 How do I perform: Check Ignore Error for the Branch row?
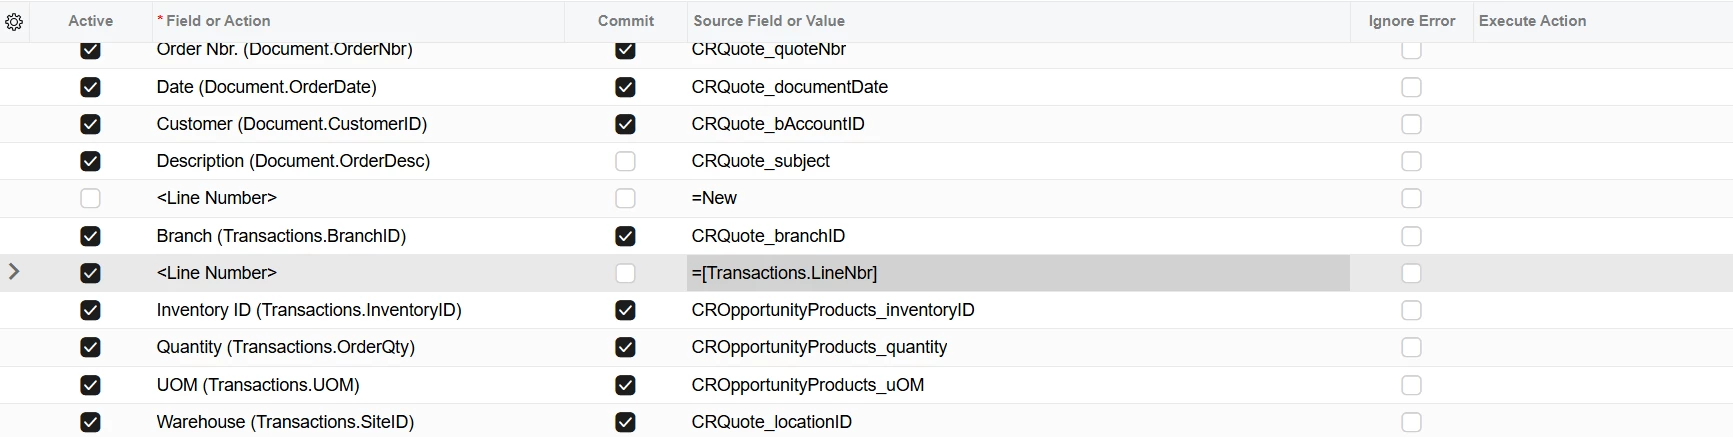click(x=1411, y=236)
